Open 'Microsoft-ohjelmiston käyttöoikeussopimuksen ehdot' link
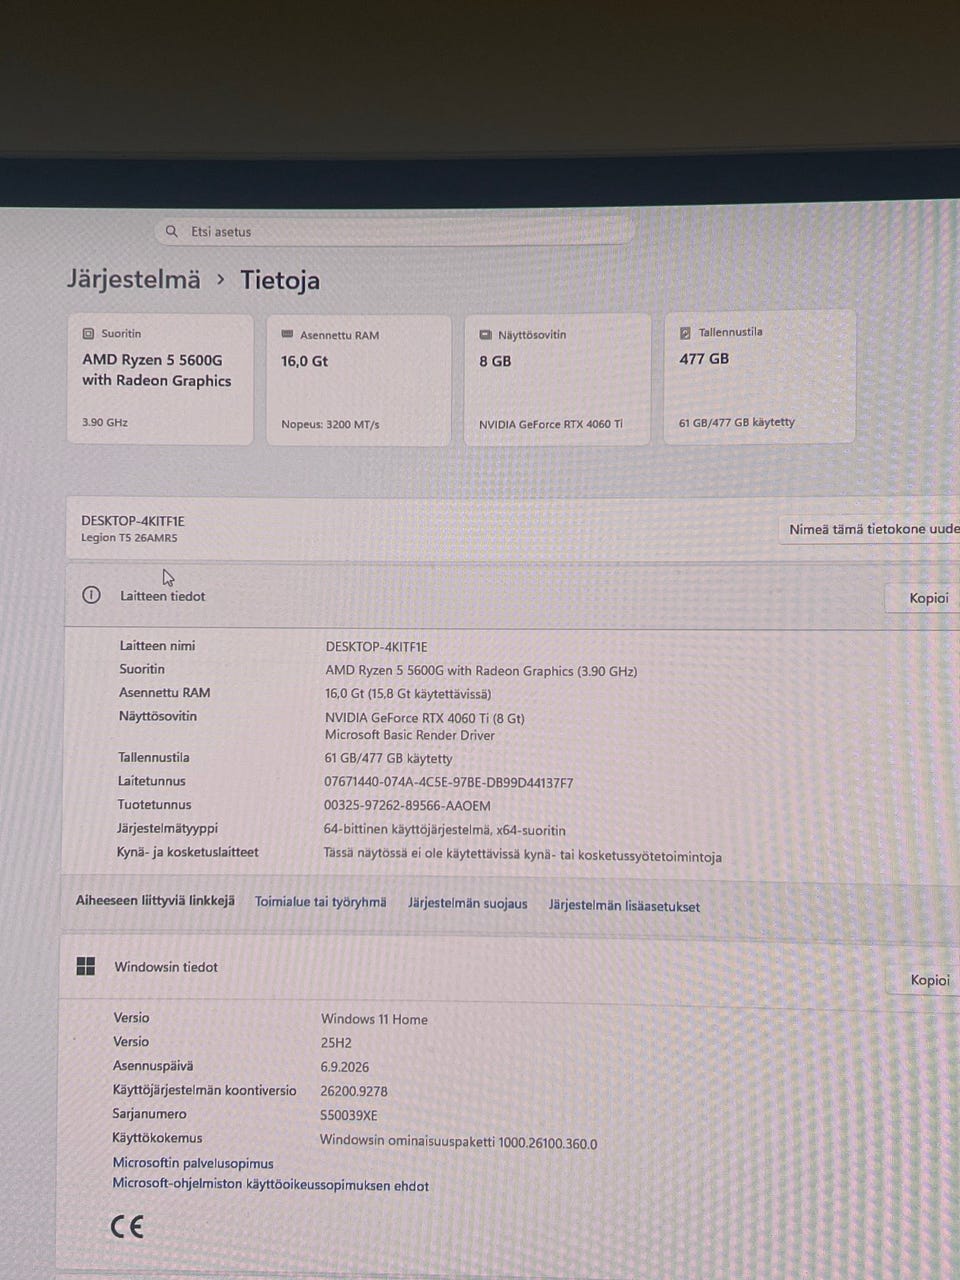 [270, 1186]
